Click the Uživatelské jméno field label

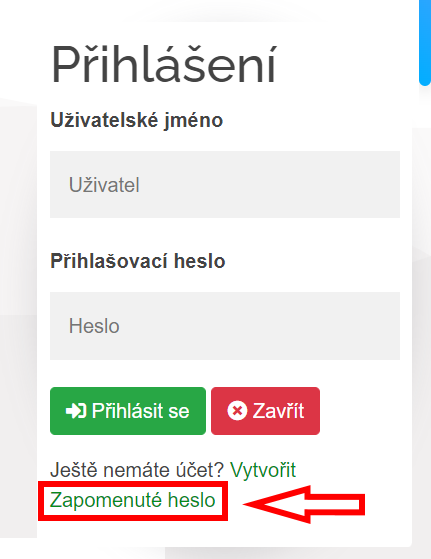[137, 120]
